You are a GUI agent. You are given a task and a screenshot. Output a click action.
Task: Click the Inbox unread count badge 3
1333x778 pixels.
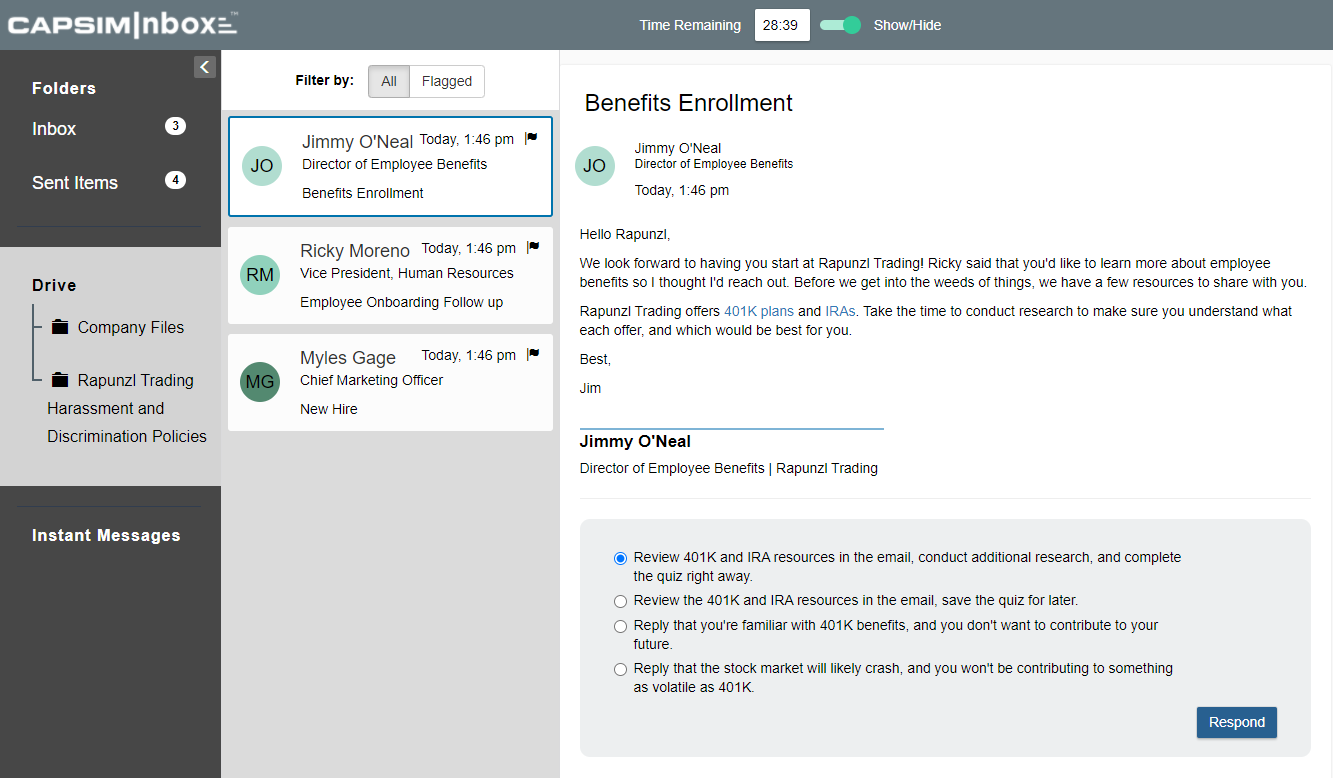click(x=175, y=126)
